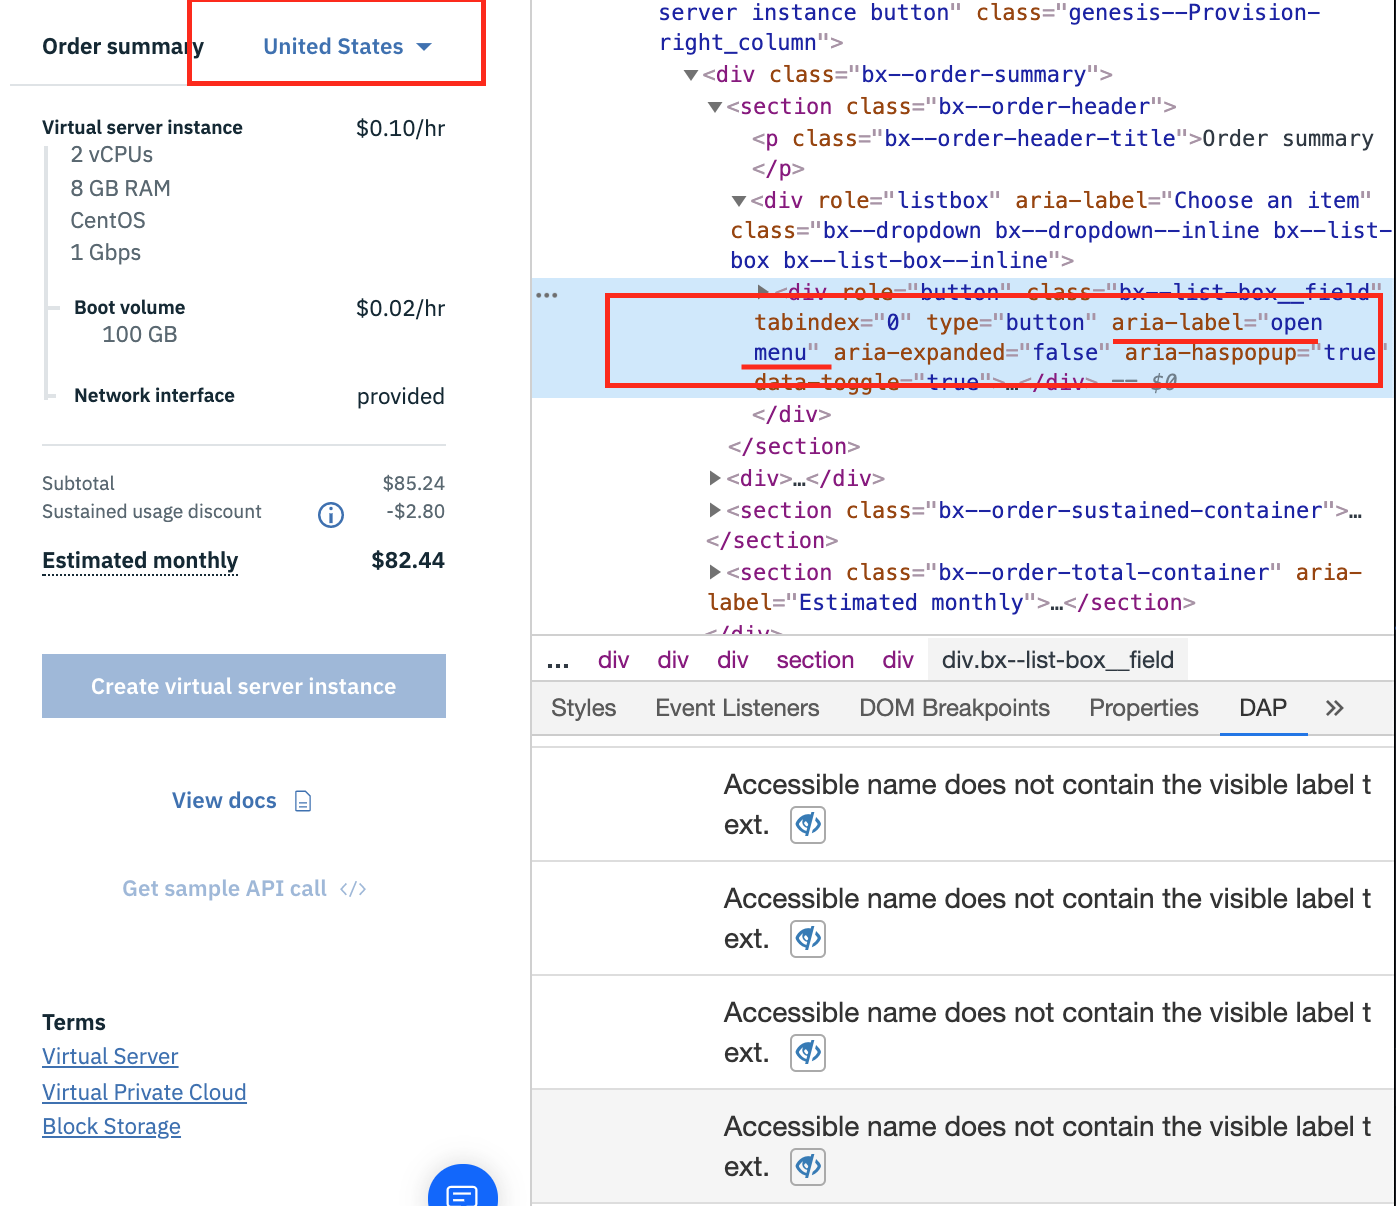The height and width of the screenshot is (1206, 1396).
Task: Click the info icon beside Sustained usage discount
Action: click(330, 515)
